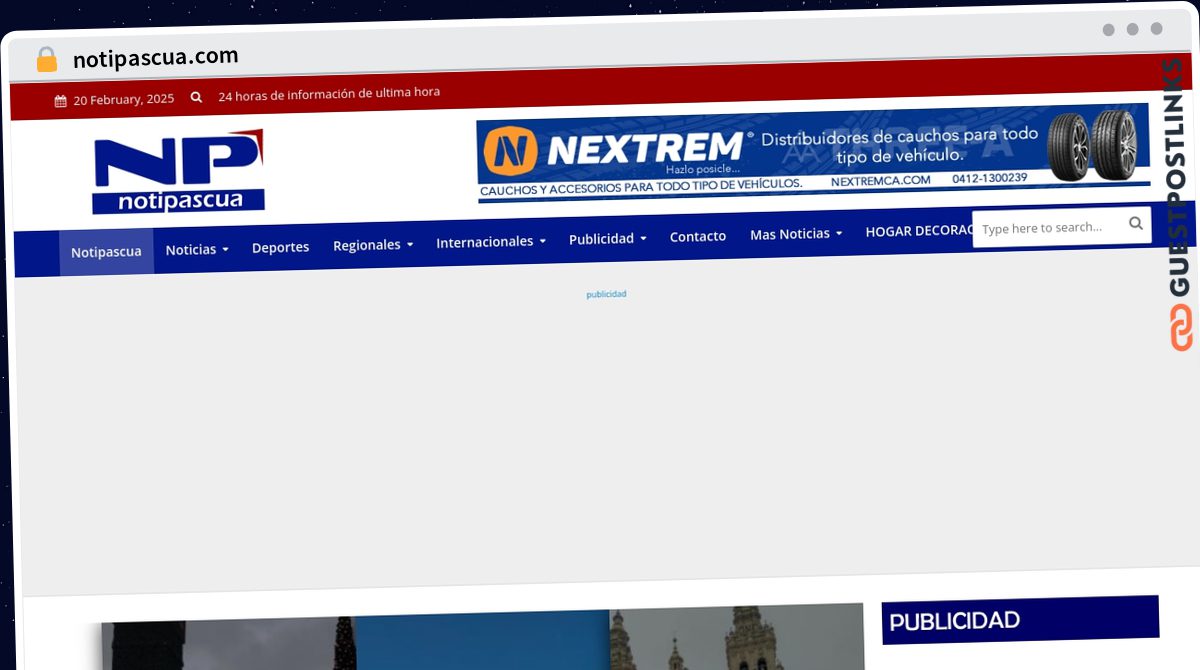Screen dimensions: 1200x670
Task: Open the Nextrem tire banner ad
Action: pos(813,153)
